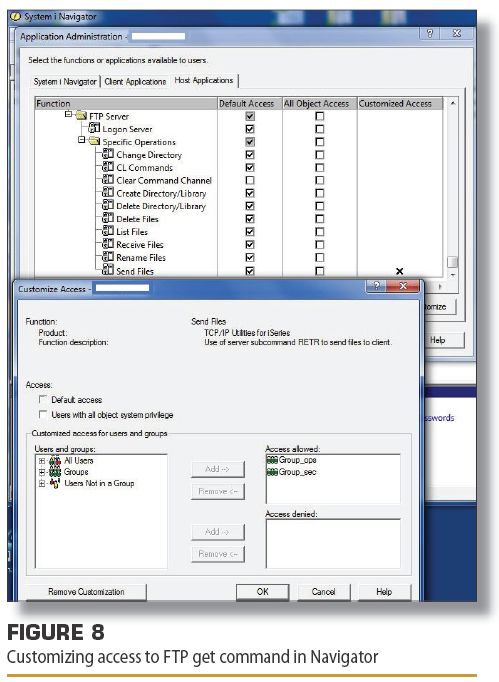Switch to the Client Applications tab
The height and width of the screenshot is (682, 499).
[135, 81]
